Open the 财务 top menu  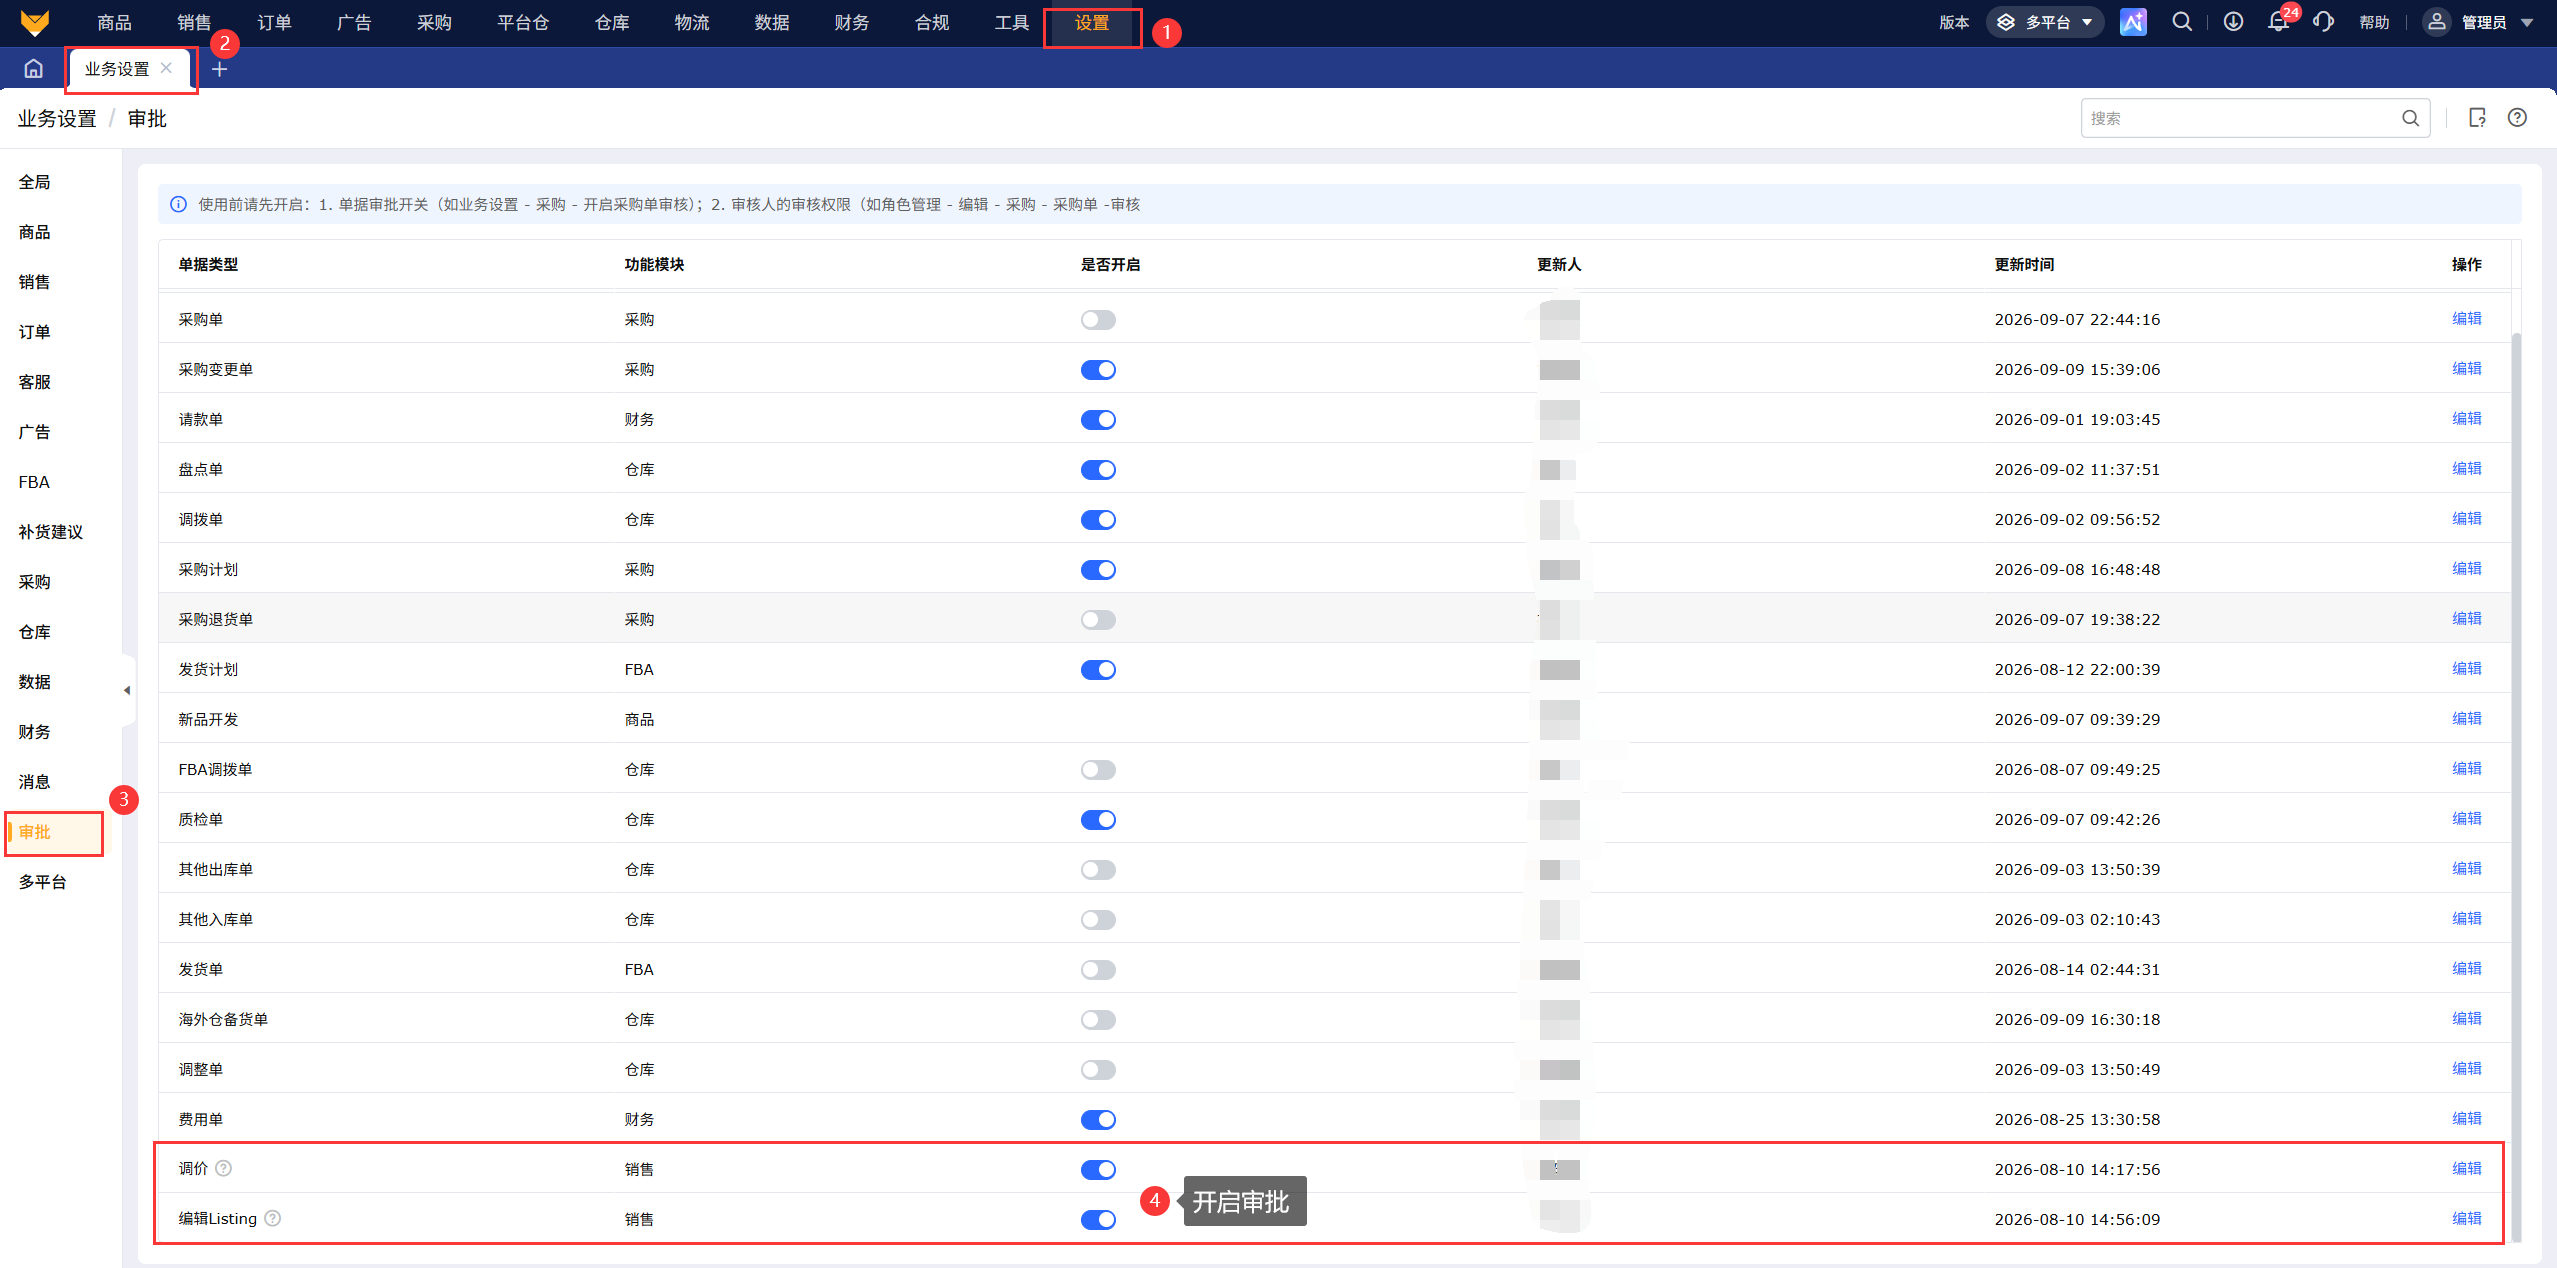point(851,23)
